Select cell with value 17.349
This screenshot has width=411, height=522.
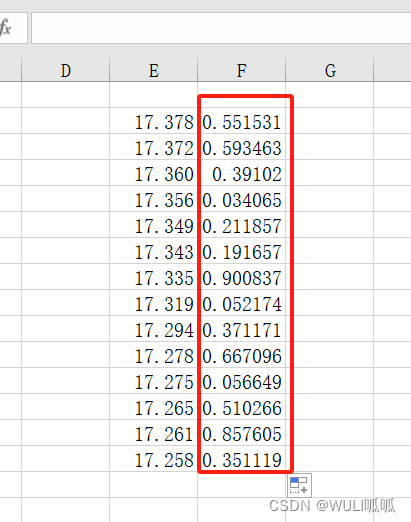click(154, 225)
